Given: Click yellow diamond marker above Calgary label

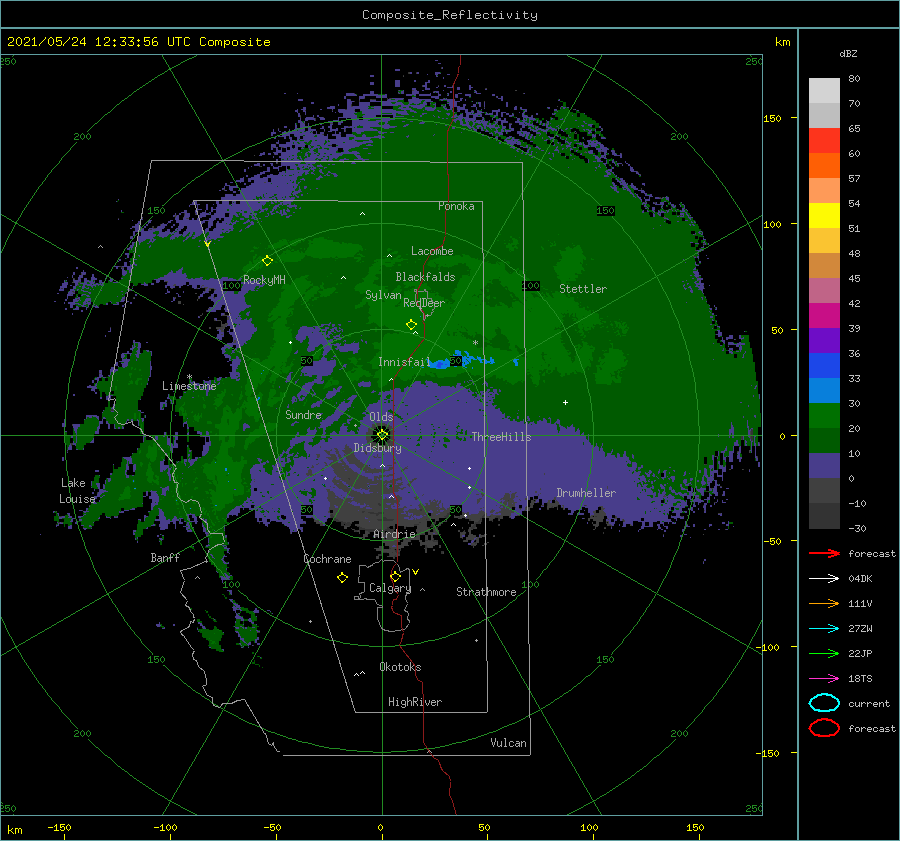Looking at the screenshot, I should pos(395,576).
